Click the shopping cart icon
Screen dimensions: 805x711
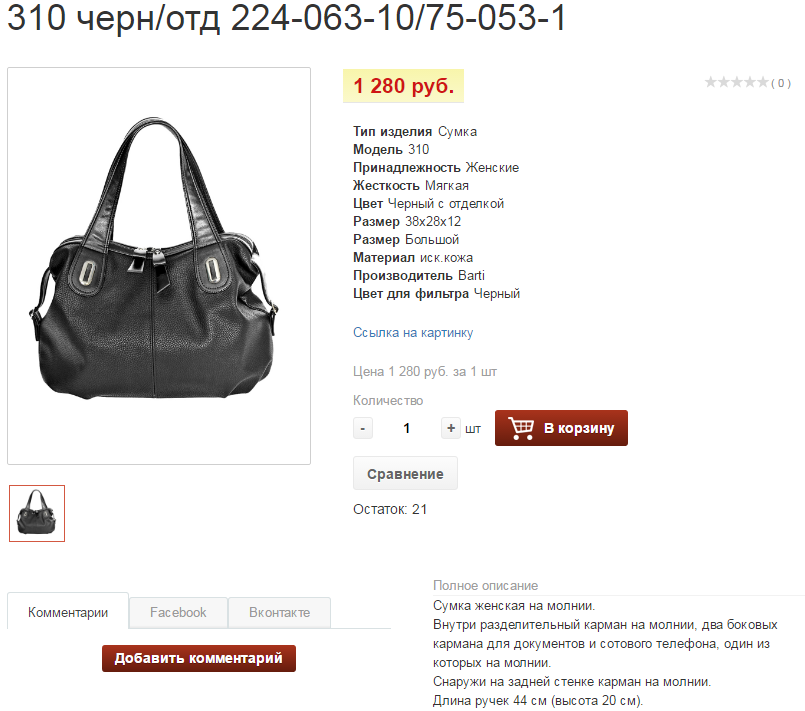[x=521, y=428]
